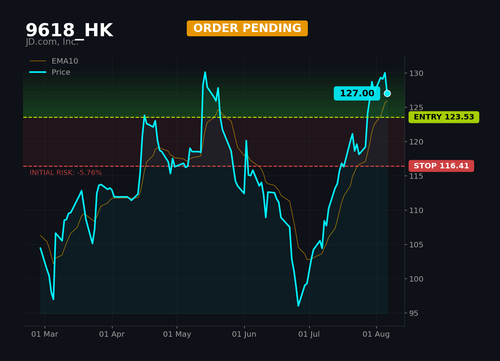The image size is (500, 361).
Task: Click the 127.00 current price label
Action: [x=357, y=93]
